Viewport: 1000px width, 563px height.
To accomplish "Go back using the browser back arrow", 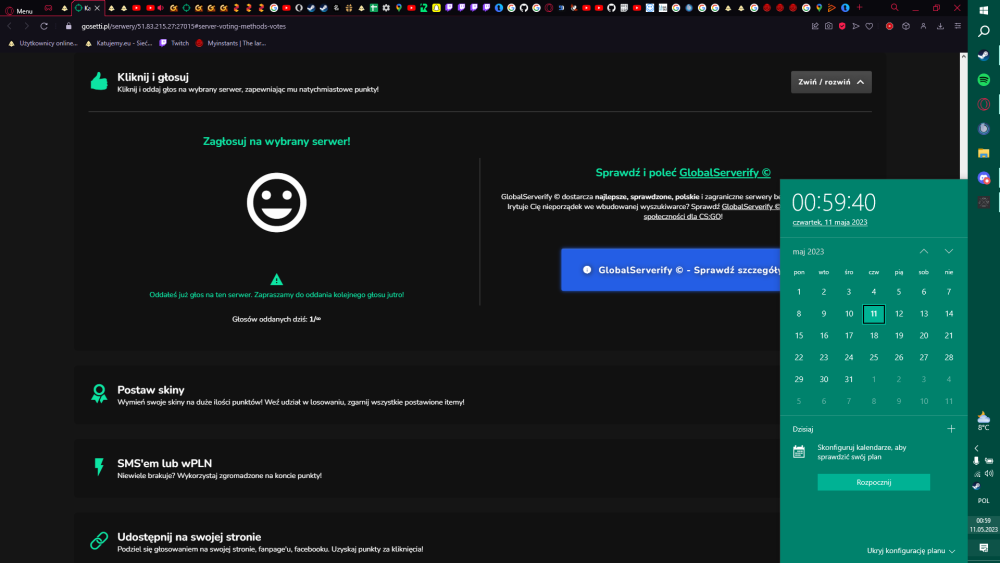I will coord(10,26).
